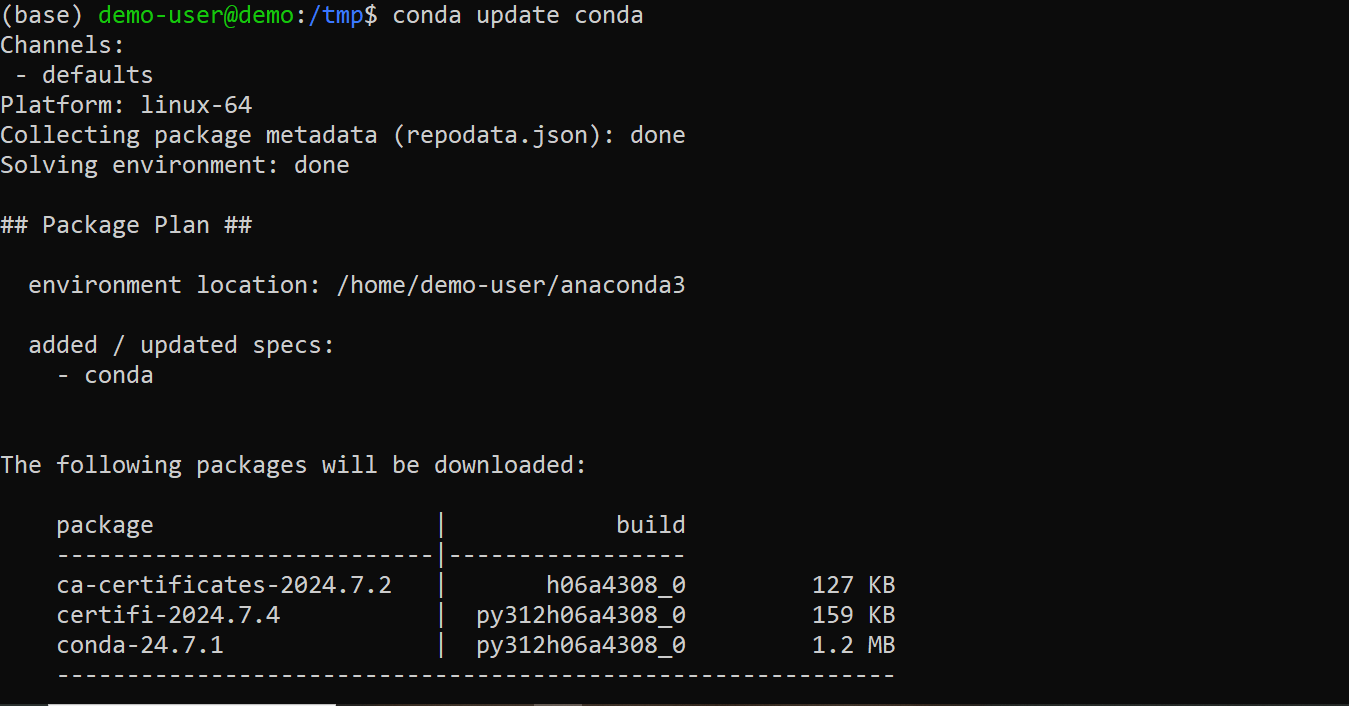
Task: Click the 'Solving environment: done' line
Action: (x=175, y=165)
